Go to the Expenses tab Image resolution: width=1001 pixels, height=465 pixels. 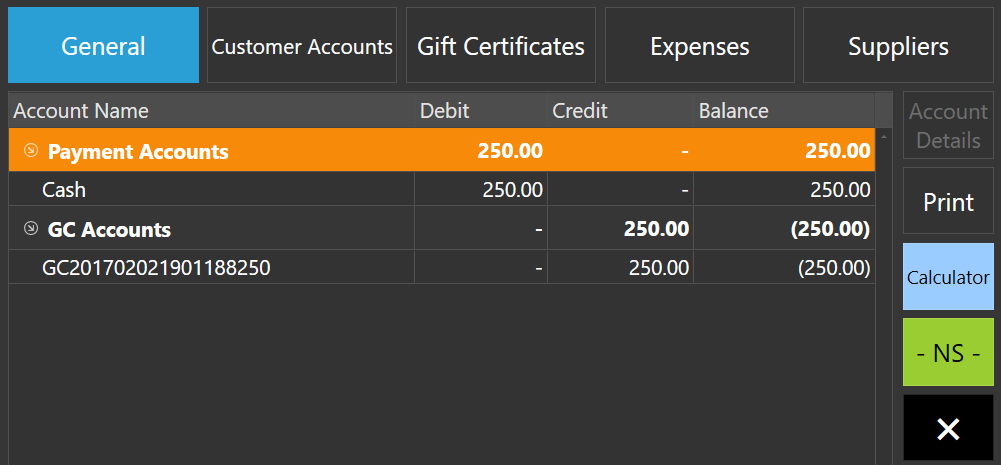[x=700, y=45]
